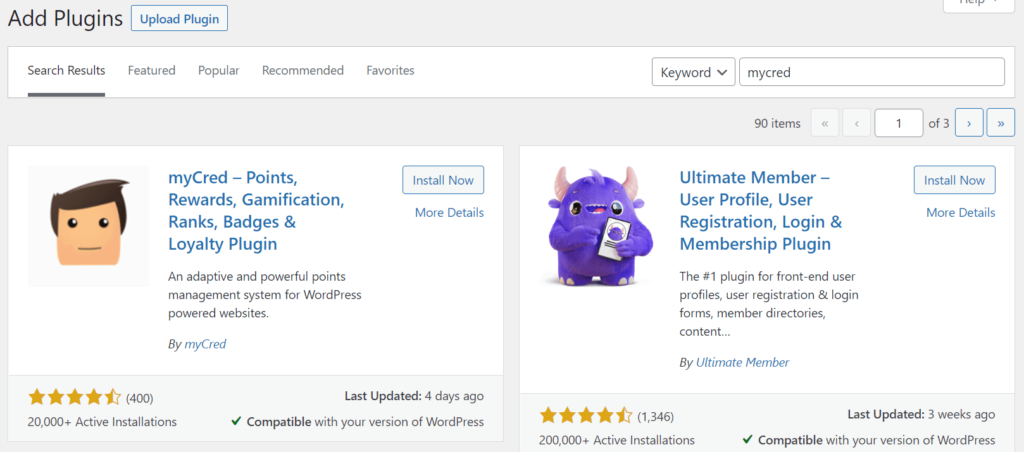Screen dimensions: 1024x452
Task: Open the Keyword search type dropdown
Action: (x=694, y=72)
